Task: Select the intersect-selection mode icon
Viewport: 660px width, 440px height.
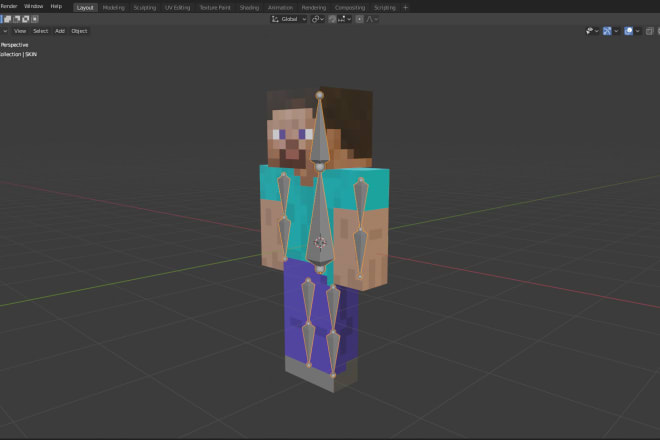Action: pyautogui.click(x=35, y=19)
